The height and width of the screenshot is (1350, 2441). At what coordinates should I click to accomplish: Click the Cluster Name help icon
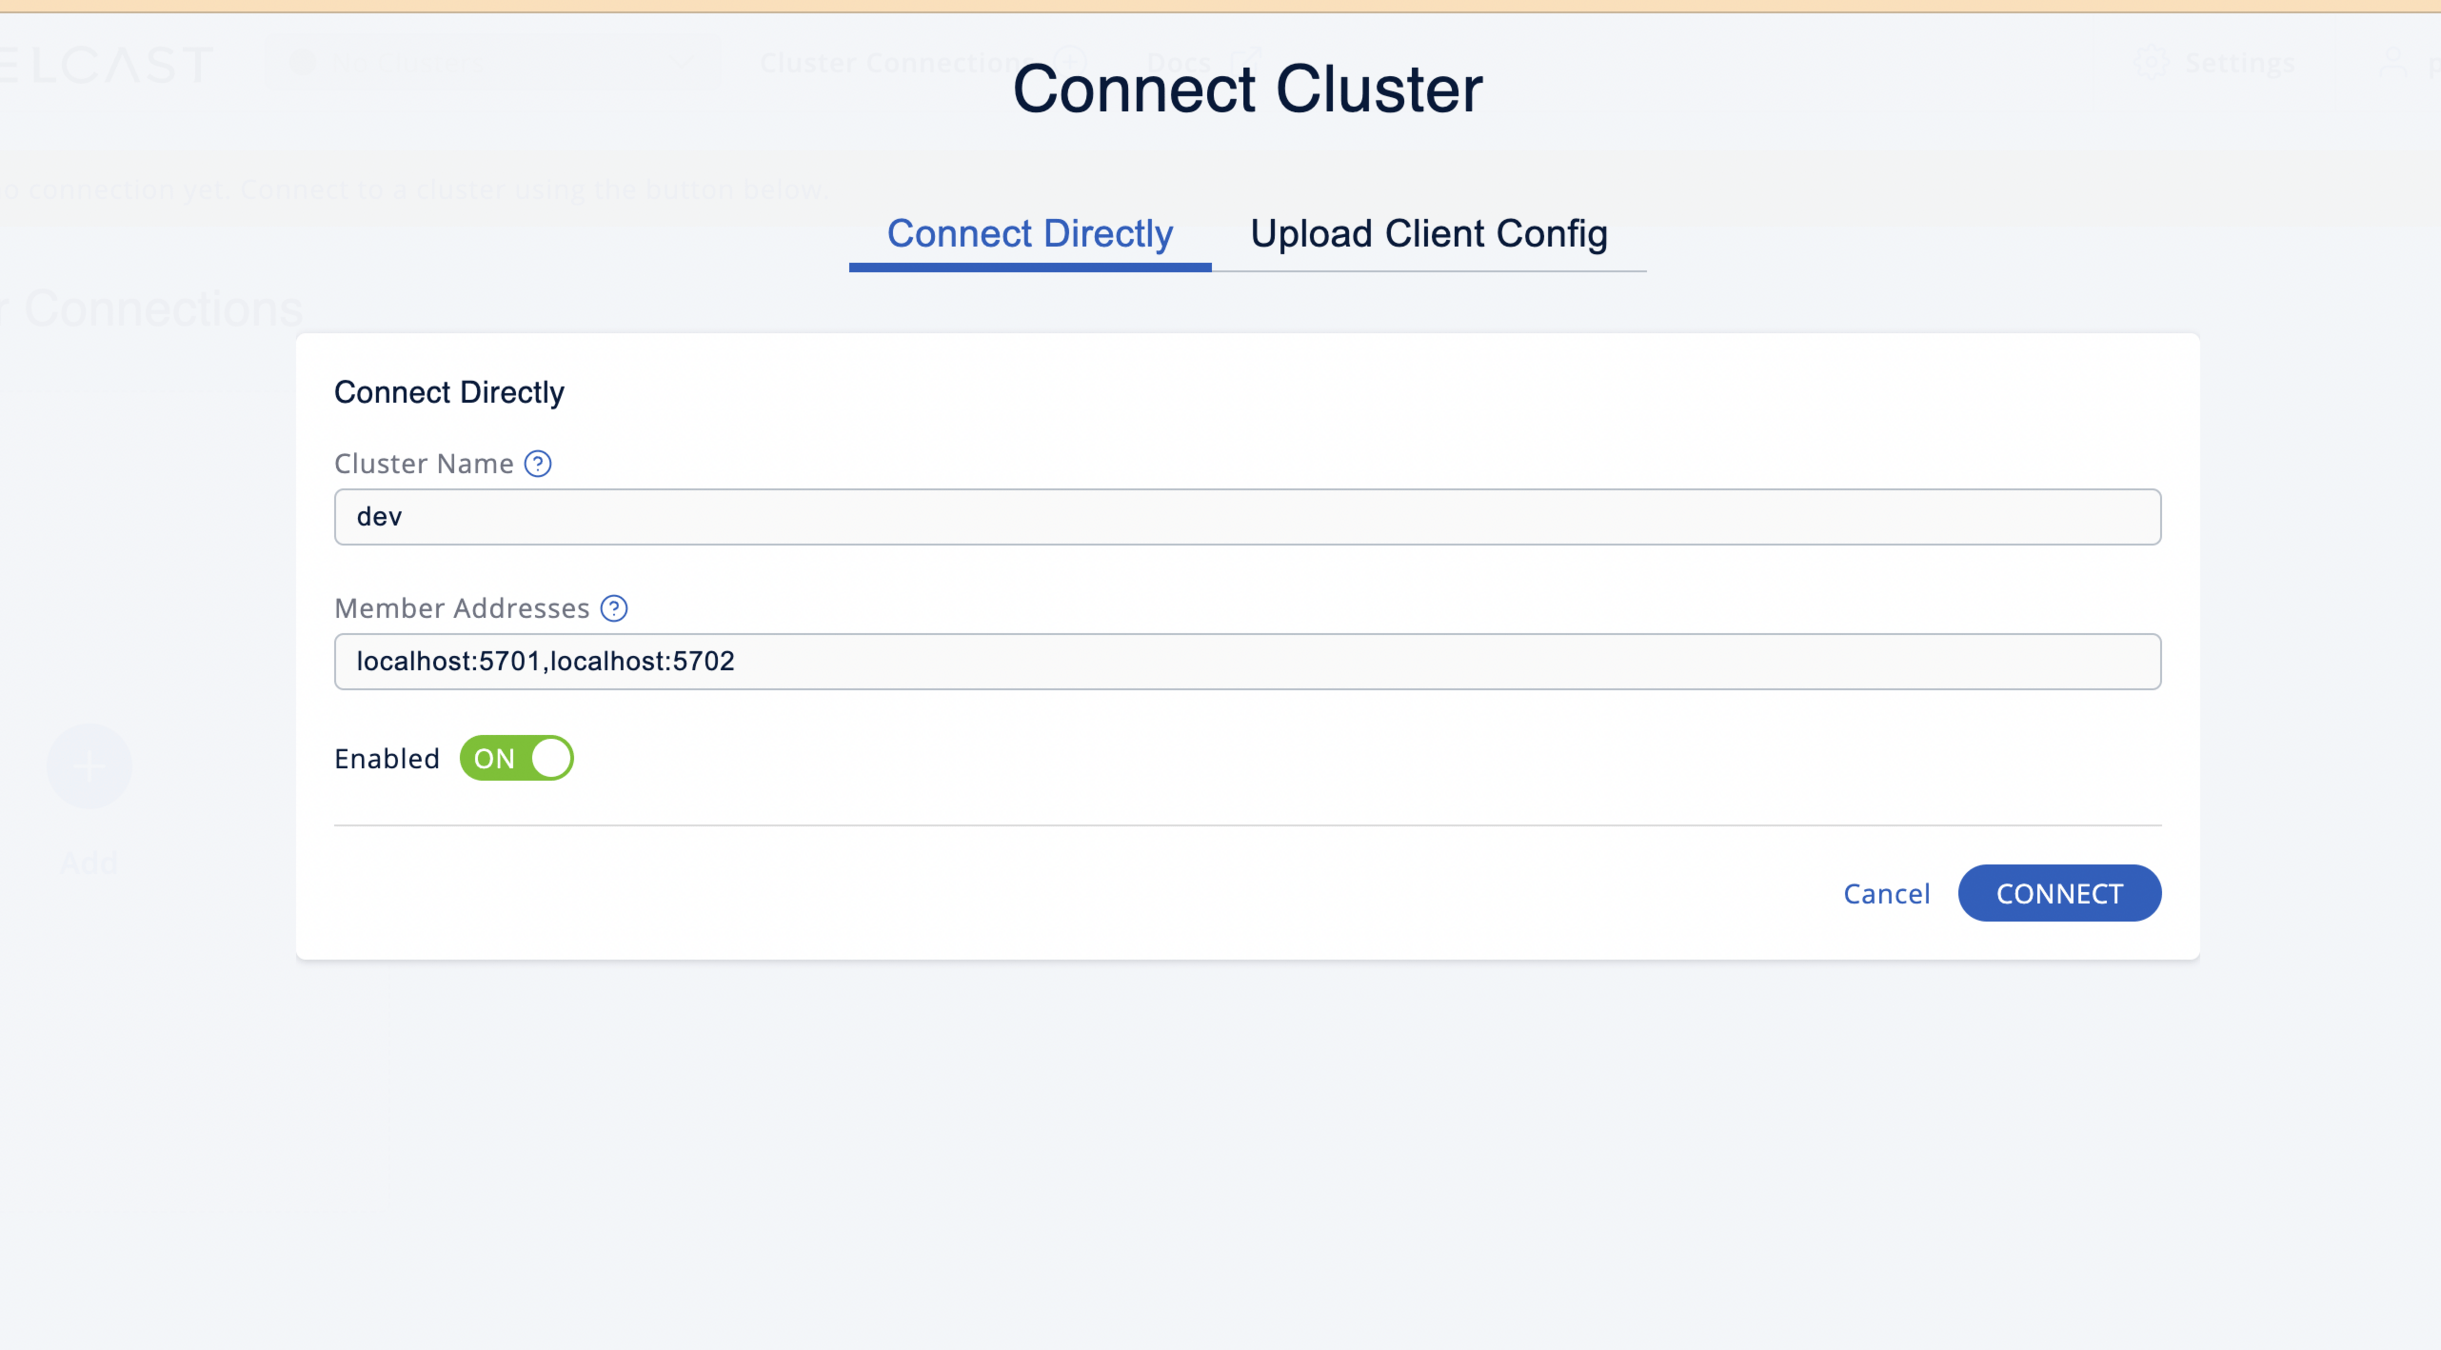pyautogui.click(x=538, y=464)
